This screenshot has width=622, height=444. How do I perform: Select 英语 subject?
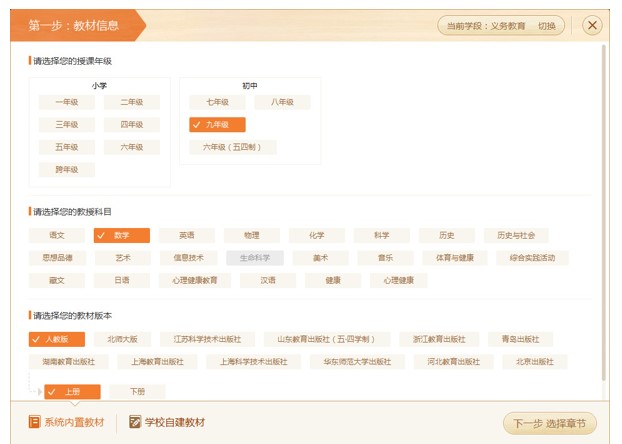coord(187,235)
